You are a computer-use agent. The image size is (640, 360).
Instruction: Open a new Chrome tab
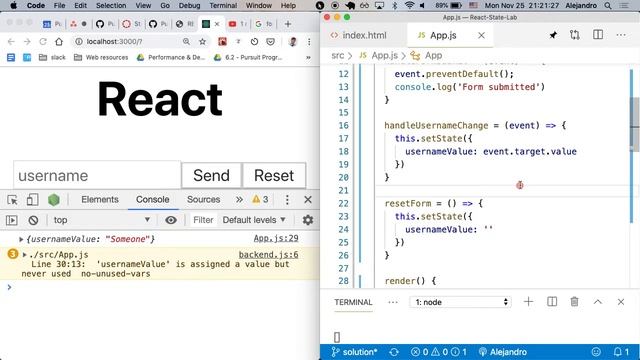[288, 24]
